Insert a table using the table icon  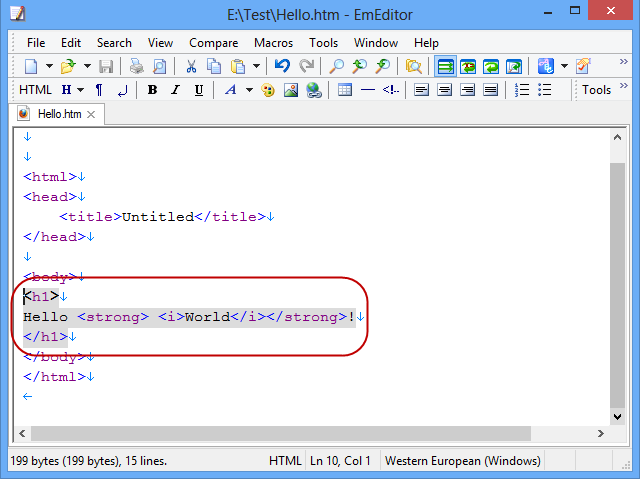click(x=345, y=90)
